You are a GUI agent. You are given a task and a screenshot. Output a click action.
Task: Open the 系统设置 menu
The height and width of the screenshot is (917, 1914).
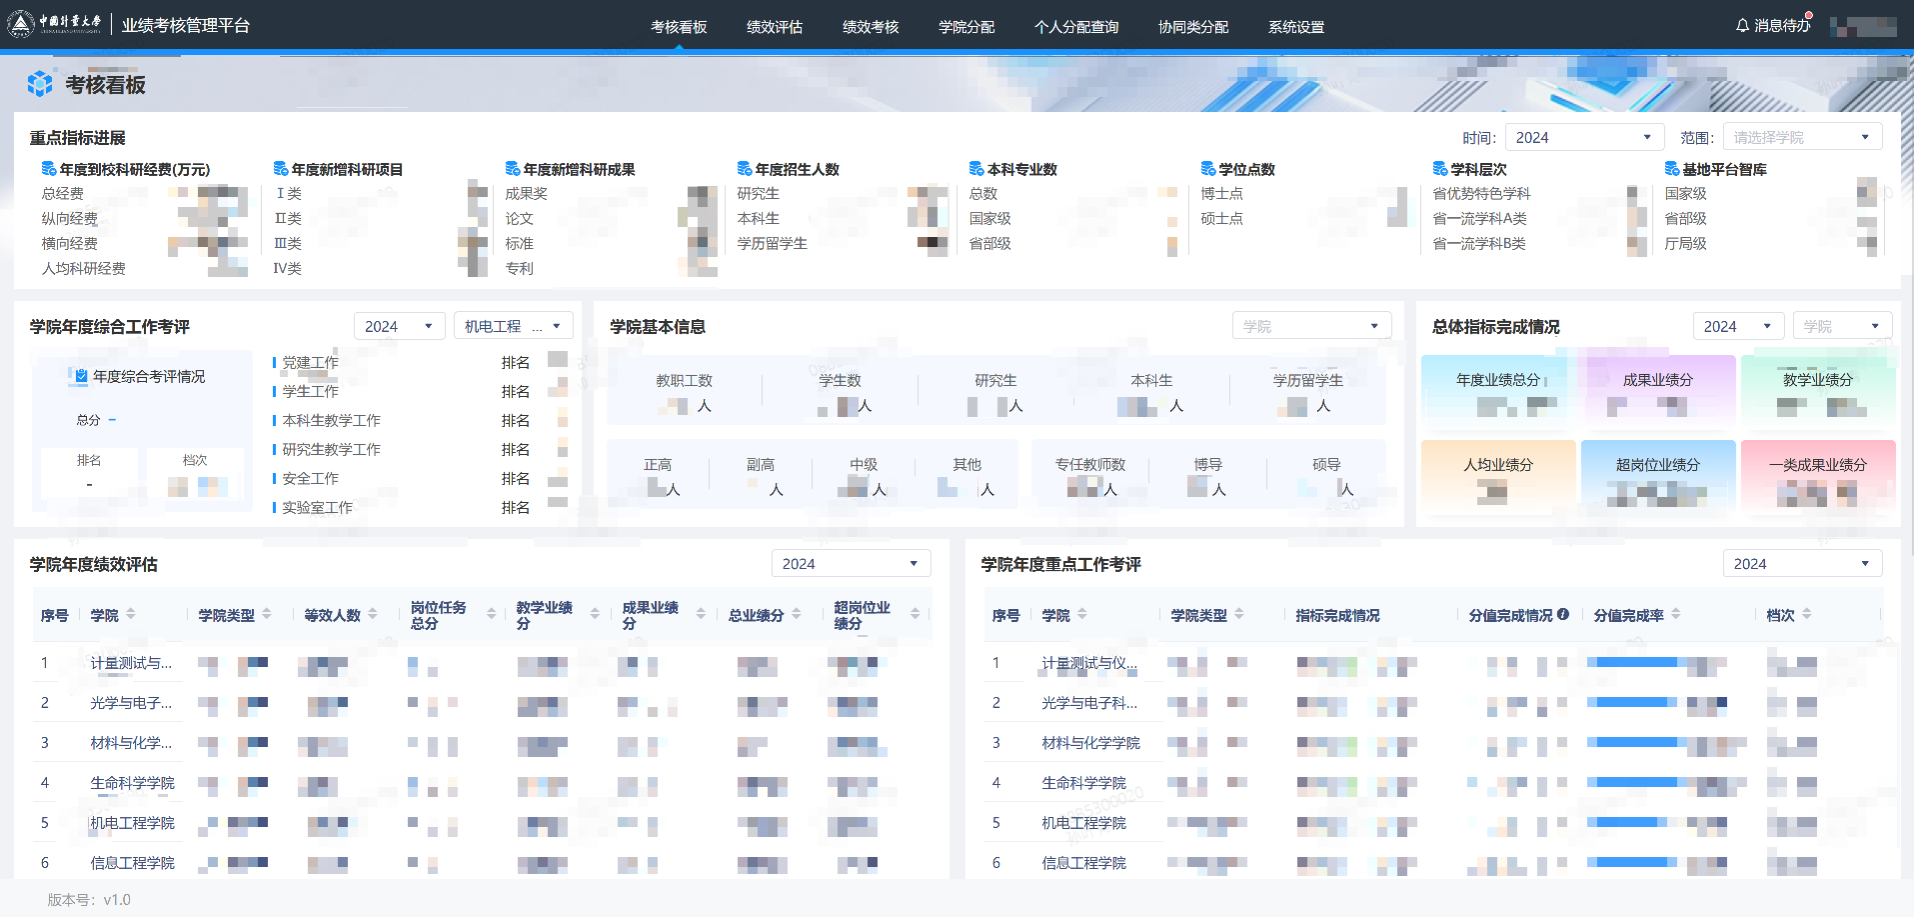1296,27
